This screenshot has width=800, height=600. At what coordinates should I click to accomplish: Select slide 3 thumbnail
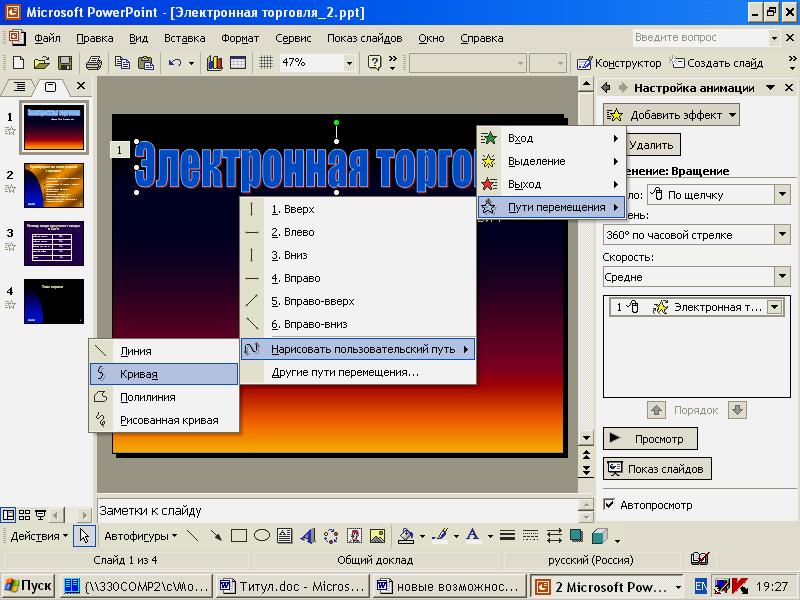pyautogui.click(x=54, y=243)
